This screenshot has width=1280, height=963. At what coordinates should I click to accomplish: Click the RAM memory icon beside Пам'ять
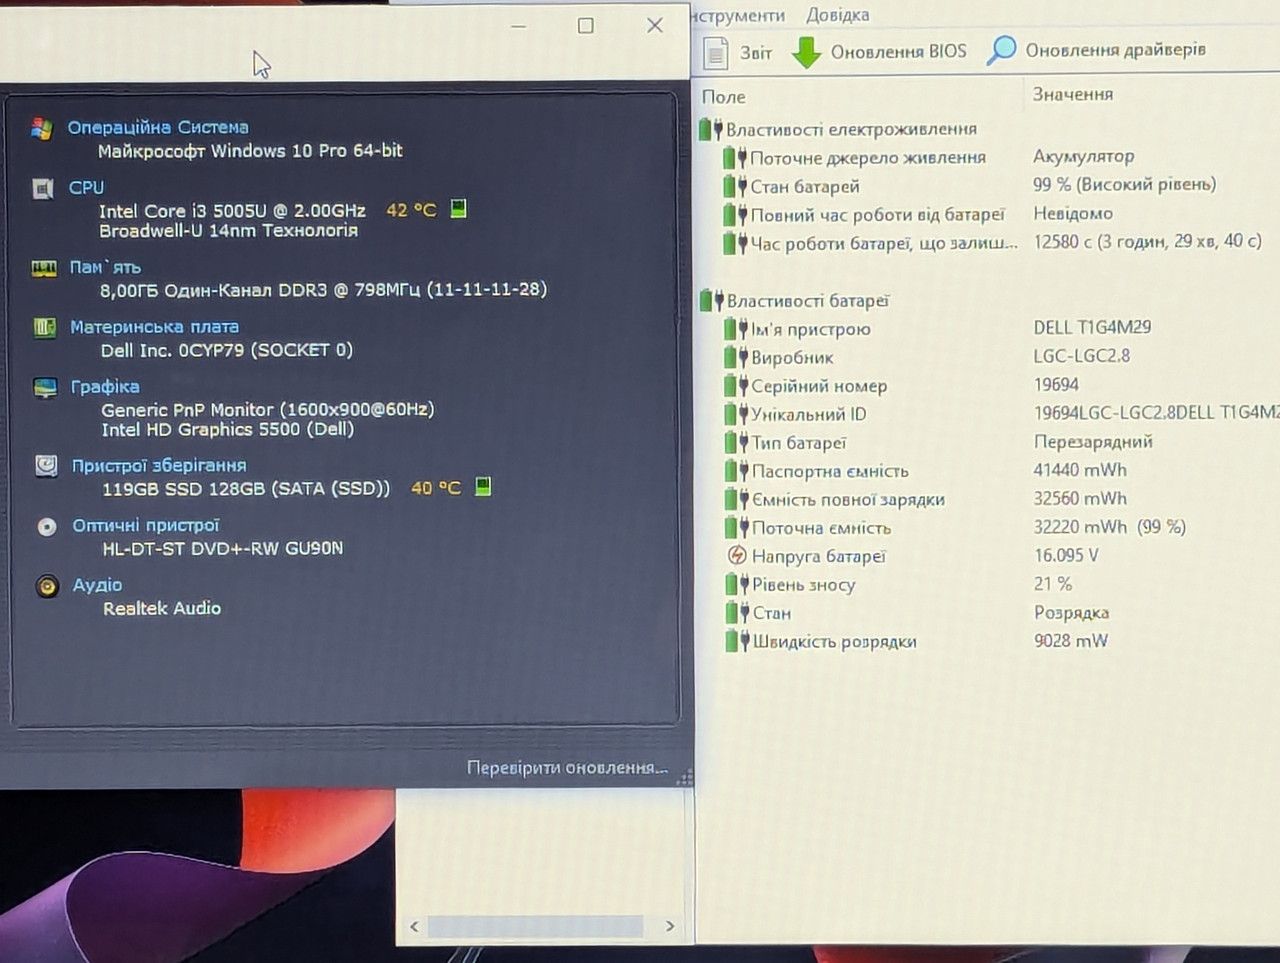[x=44, y=268]
